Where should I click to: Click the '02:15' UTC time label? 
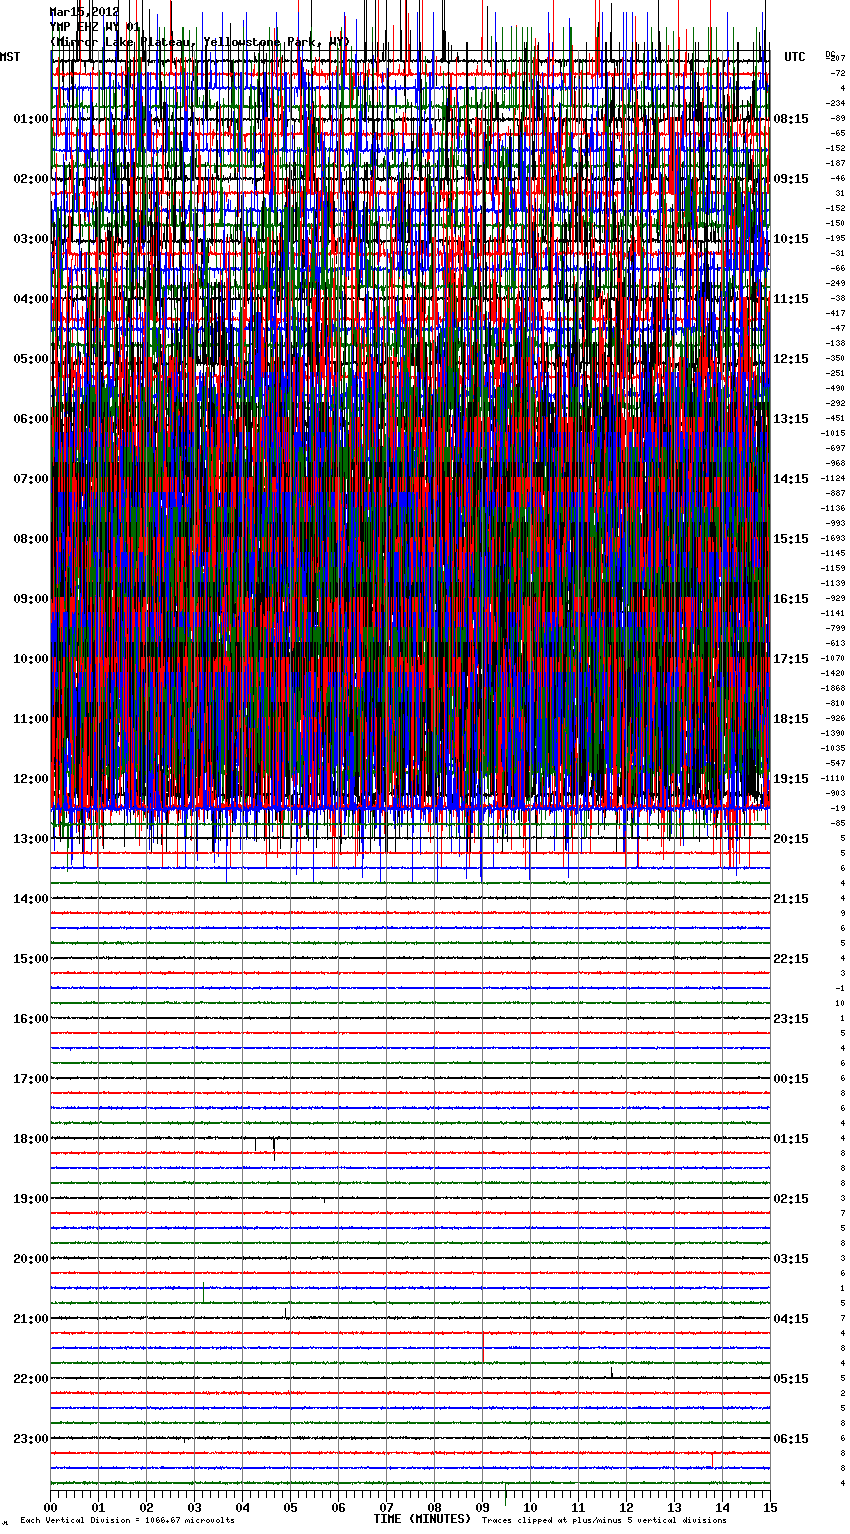(791, 1199)
